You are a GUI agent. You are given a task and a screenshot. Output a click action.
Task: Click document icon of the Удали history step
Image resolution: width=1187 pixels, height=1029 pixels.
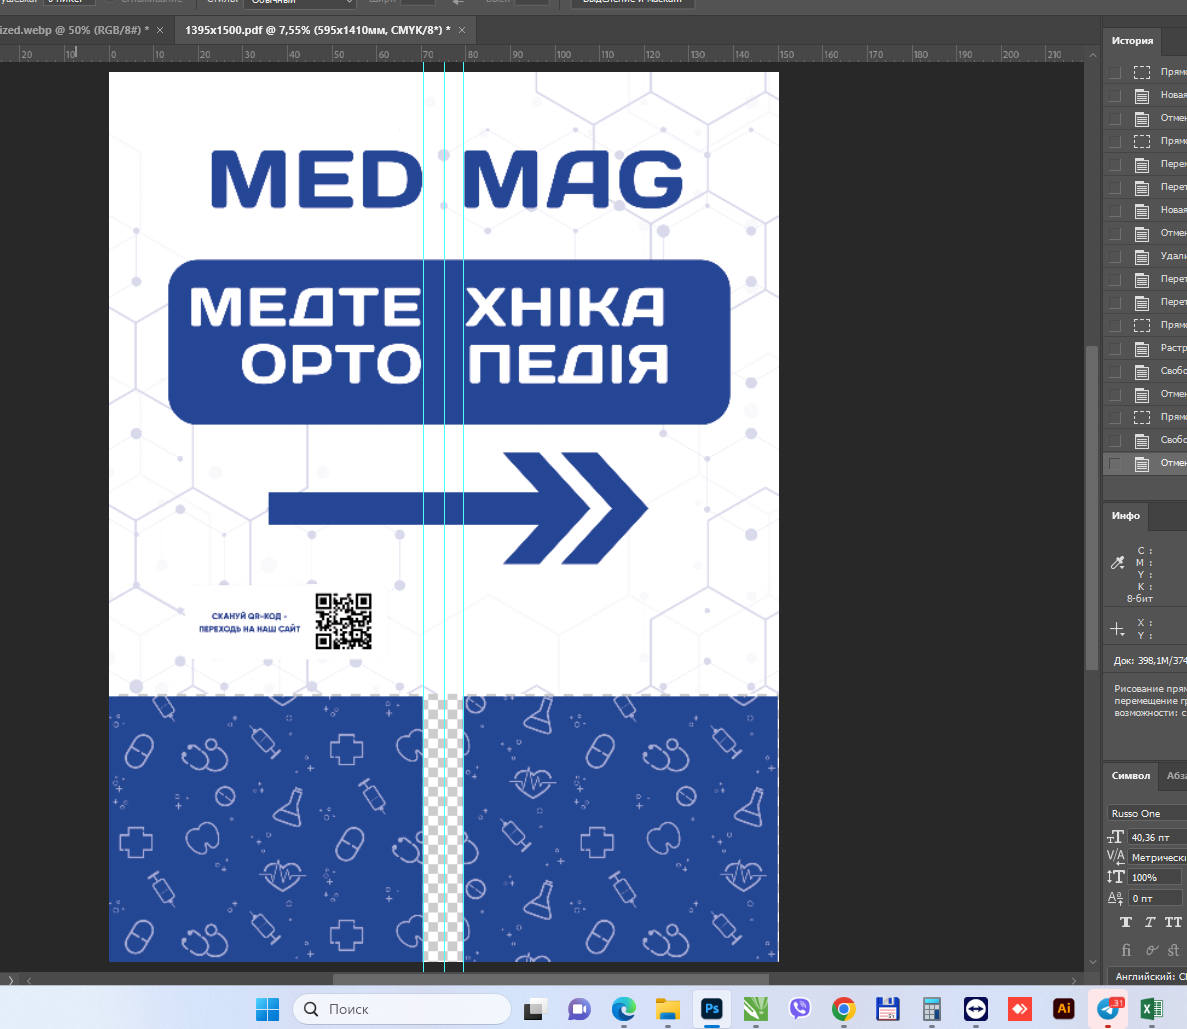tap(1142, 257)
